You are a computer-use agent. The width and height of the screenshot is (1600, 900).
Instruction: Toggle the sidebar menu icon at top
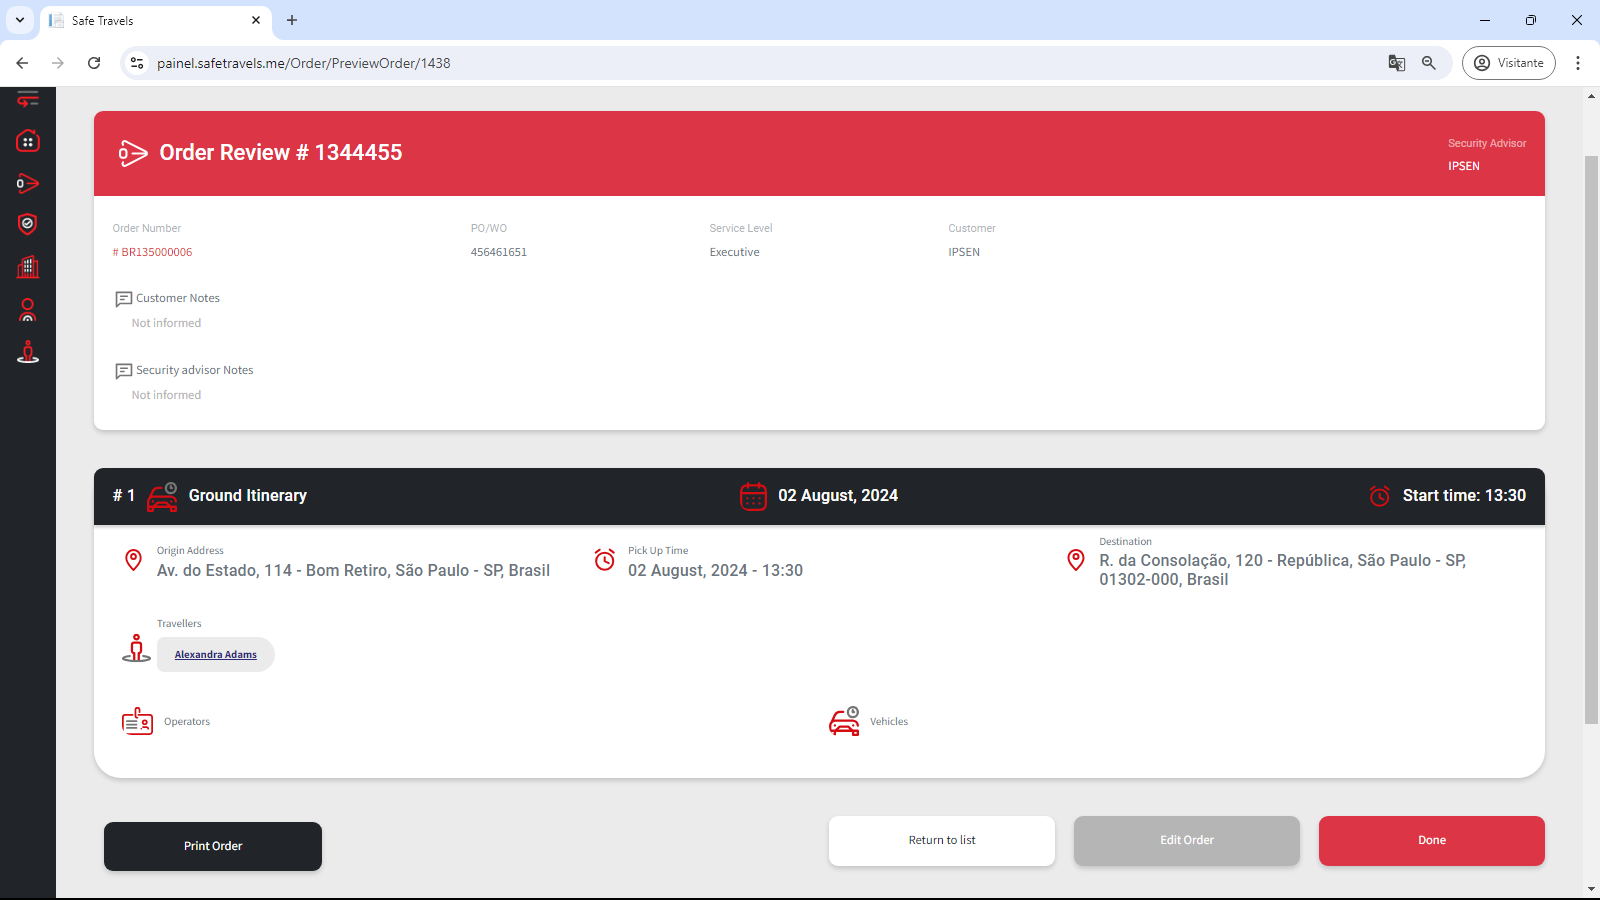coord(28,99)
